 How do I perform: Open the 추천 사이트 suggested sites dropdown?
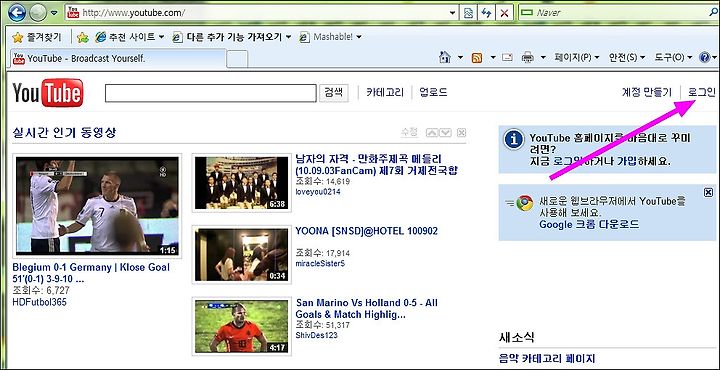pos(129,37)
